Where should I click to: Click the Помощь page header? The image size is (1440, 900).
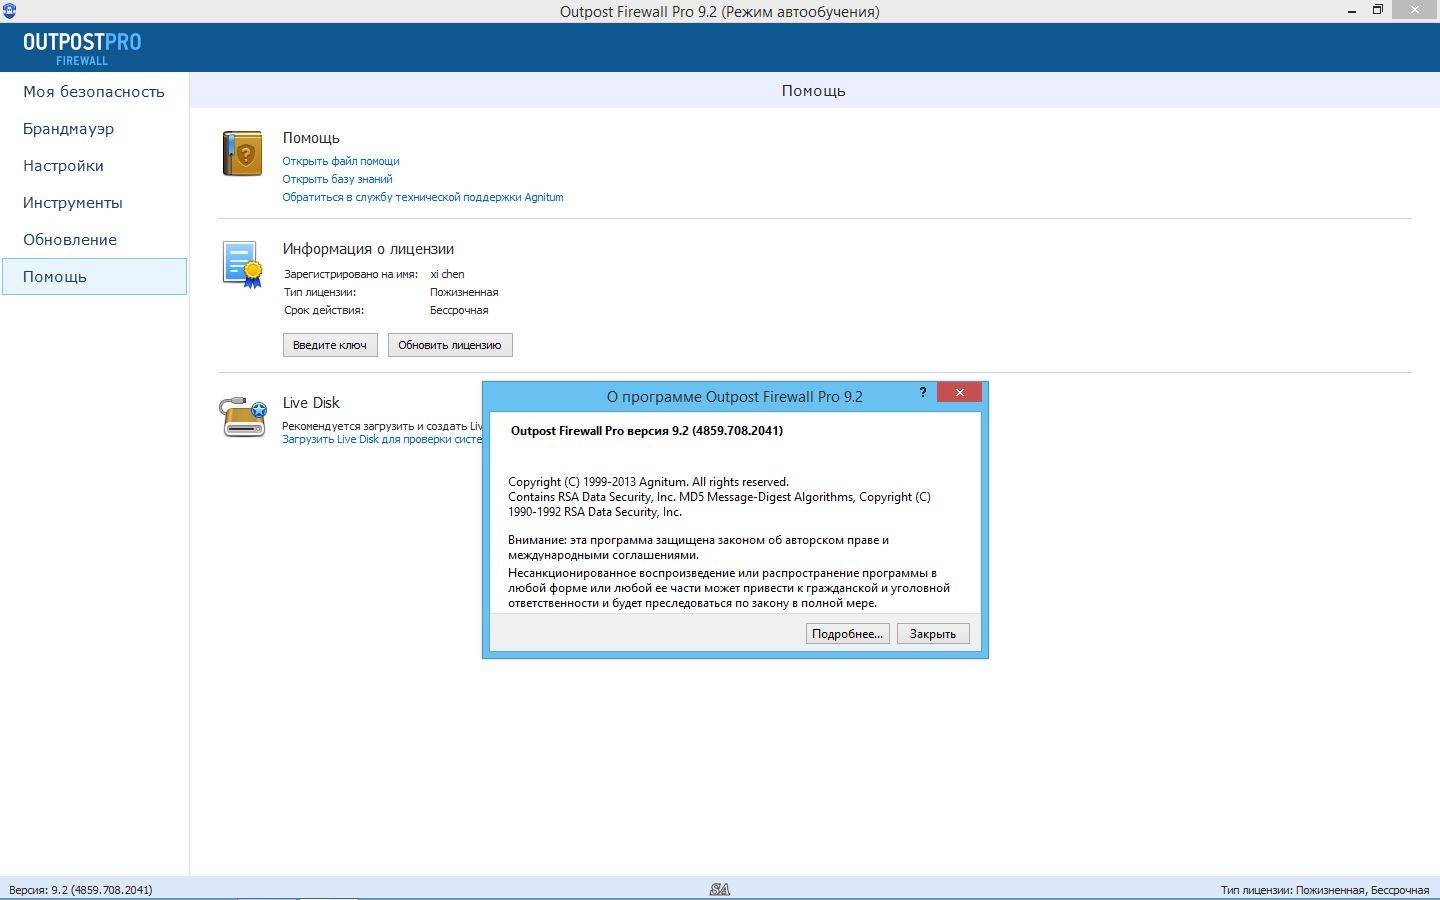814,91
